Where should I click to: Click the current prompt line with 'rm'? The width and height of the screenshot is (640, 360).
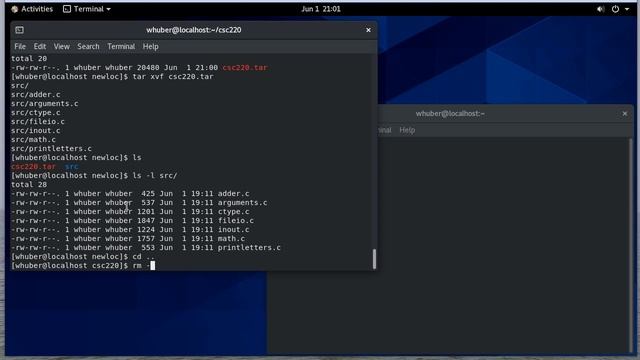(x=83, y=265)
